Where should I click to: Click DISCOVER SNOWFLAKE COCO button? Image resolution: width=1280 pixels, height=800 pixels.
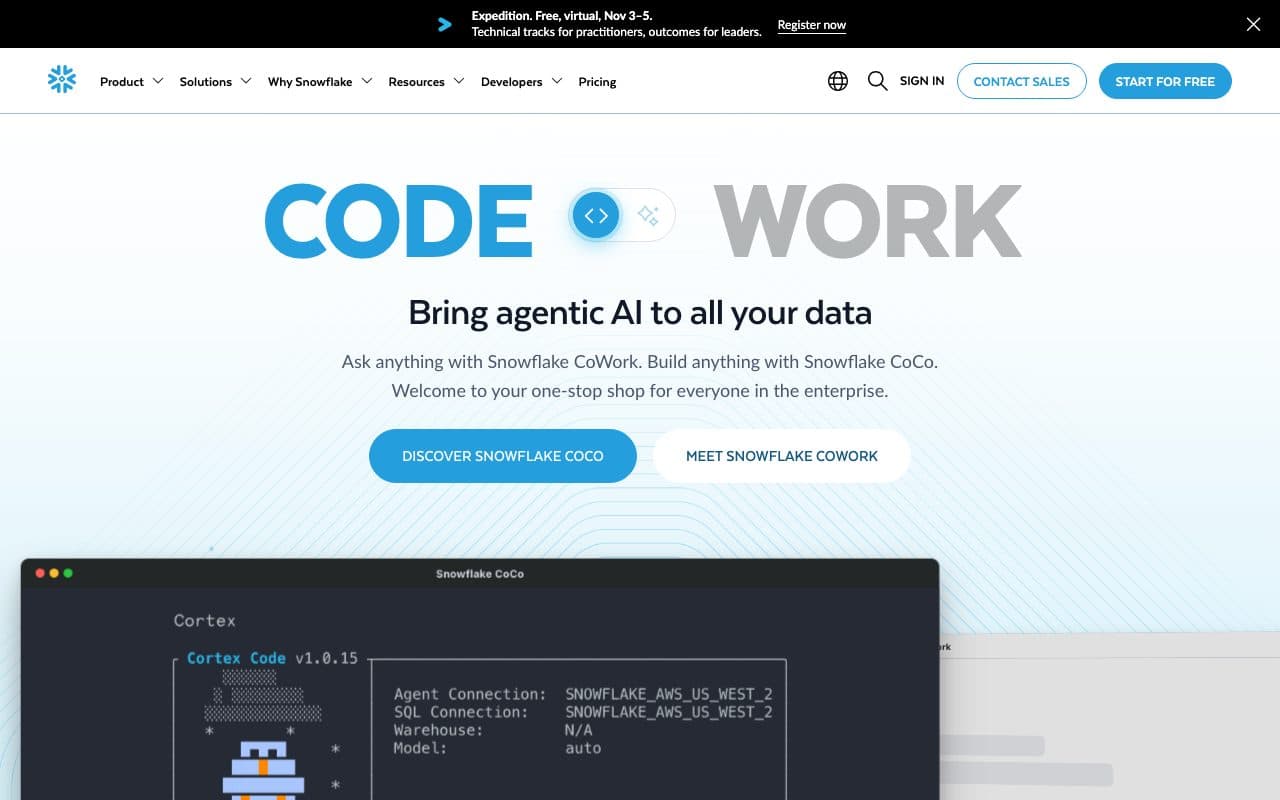coord(503,456)
